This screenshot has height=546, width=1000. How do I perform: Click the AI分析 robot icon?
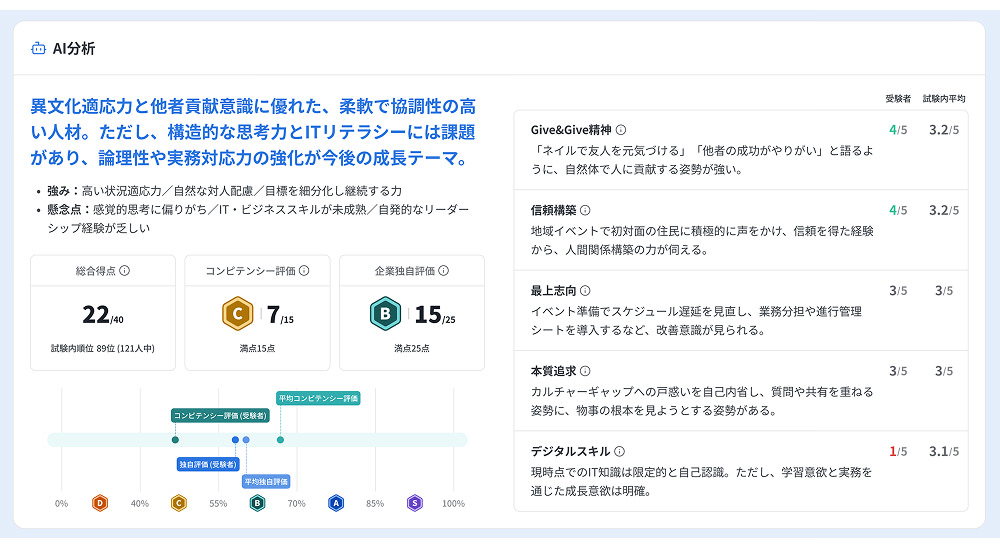[38, 48]
